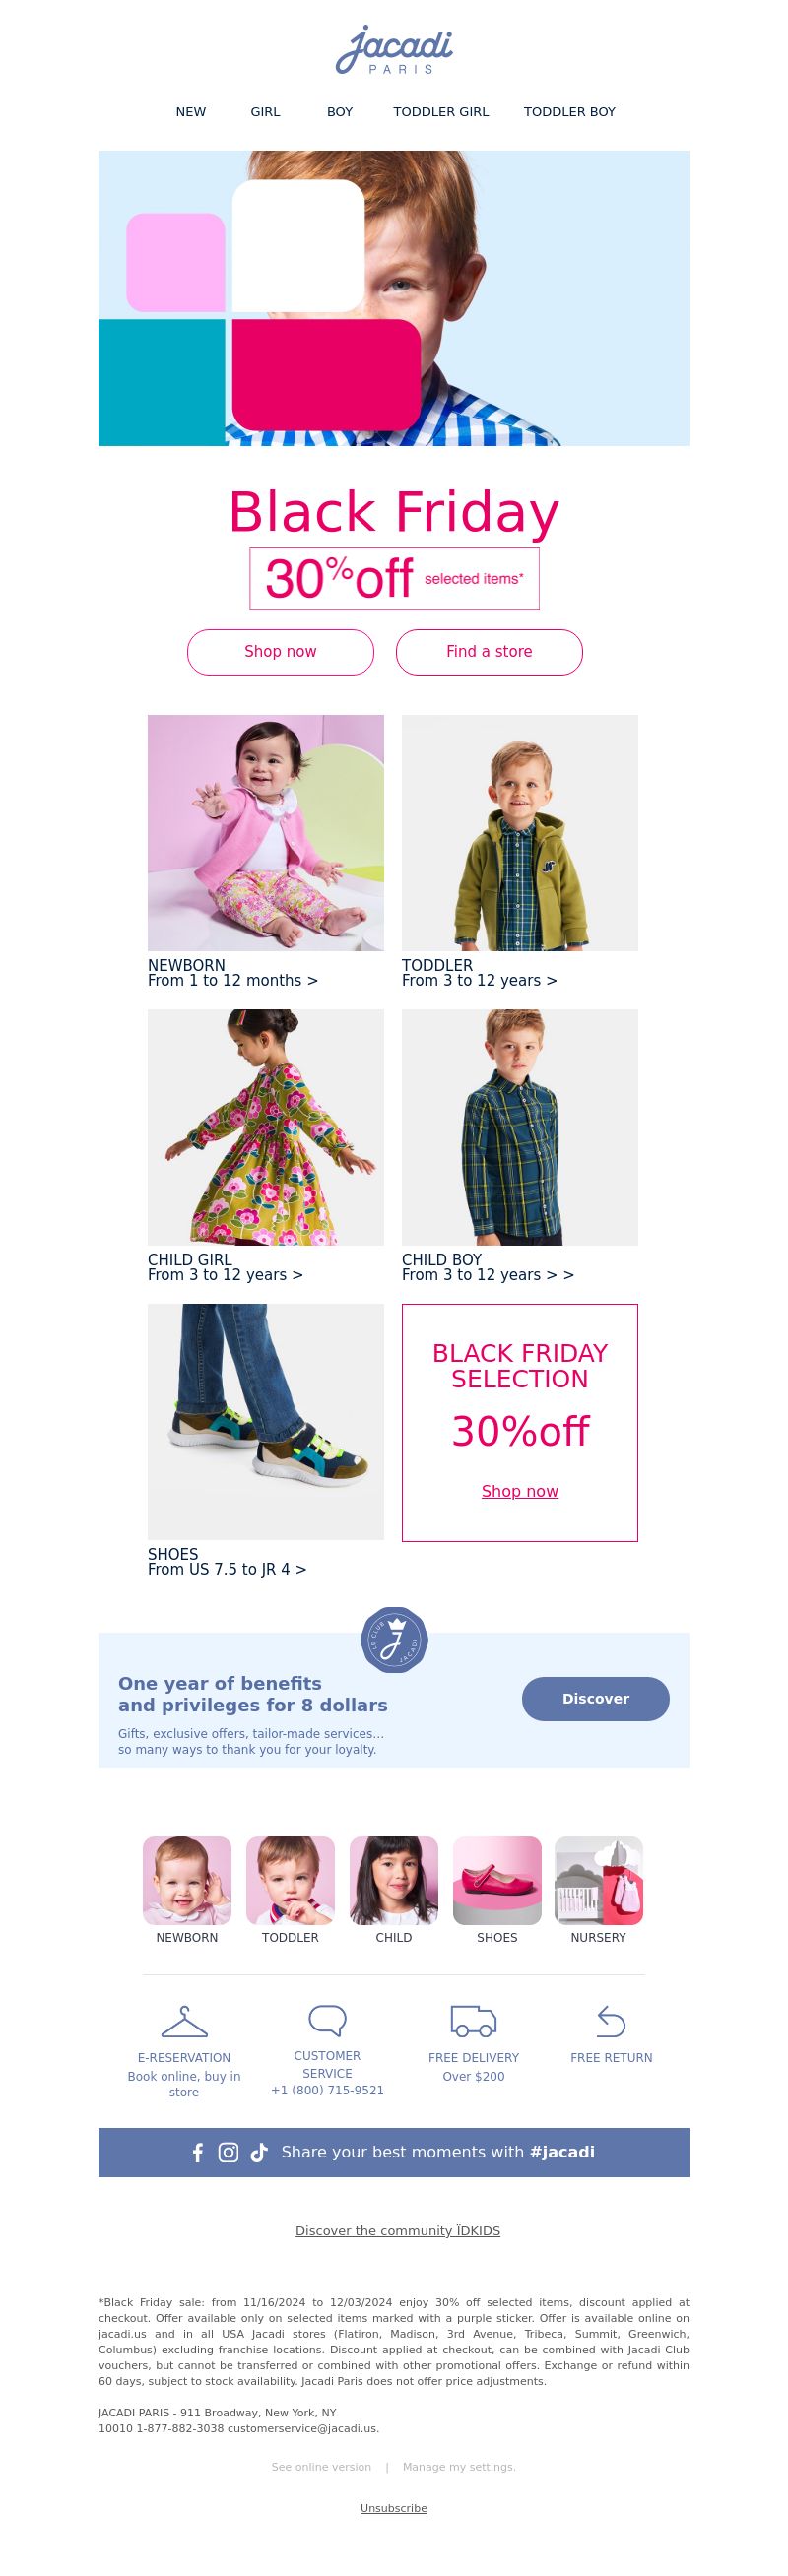The height and width of the screenshot is (2576, 788).
Task: Click Shop now link in Black Friday selection
Action: click(x=520, y=1491)
